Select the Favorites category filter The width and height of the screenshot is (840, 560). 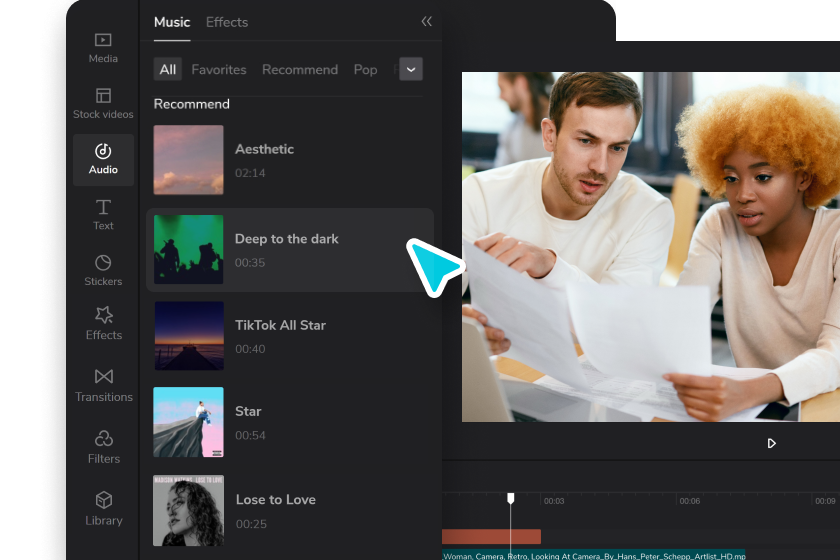(x=219, y=70)
